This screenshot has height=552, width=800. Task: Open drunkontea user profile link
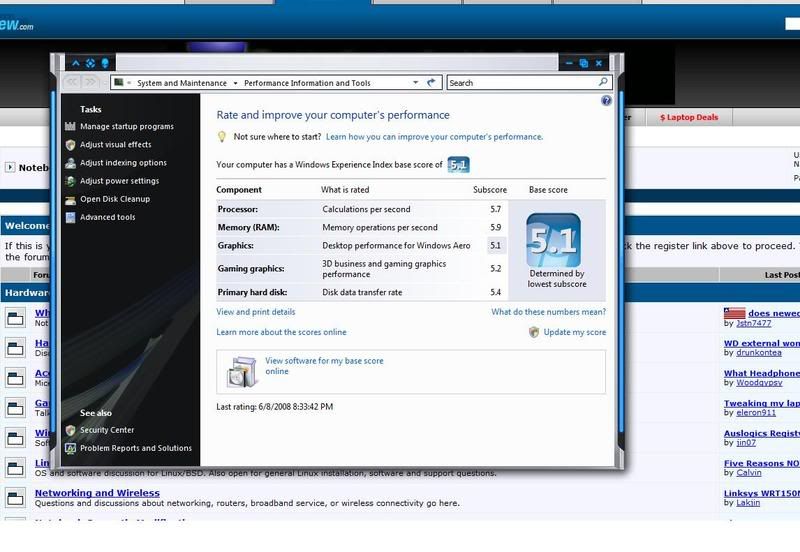pos(759,353)
